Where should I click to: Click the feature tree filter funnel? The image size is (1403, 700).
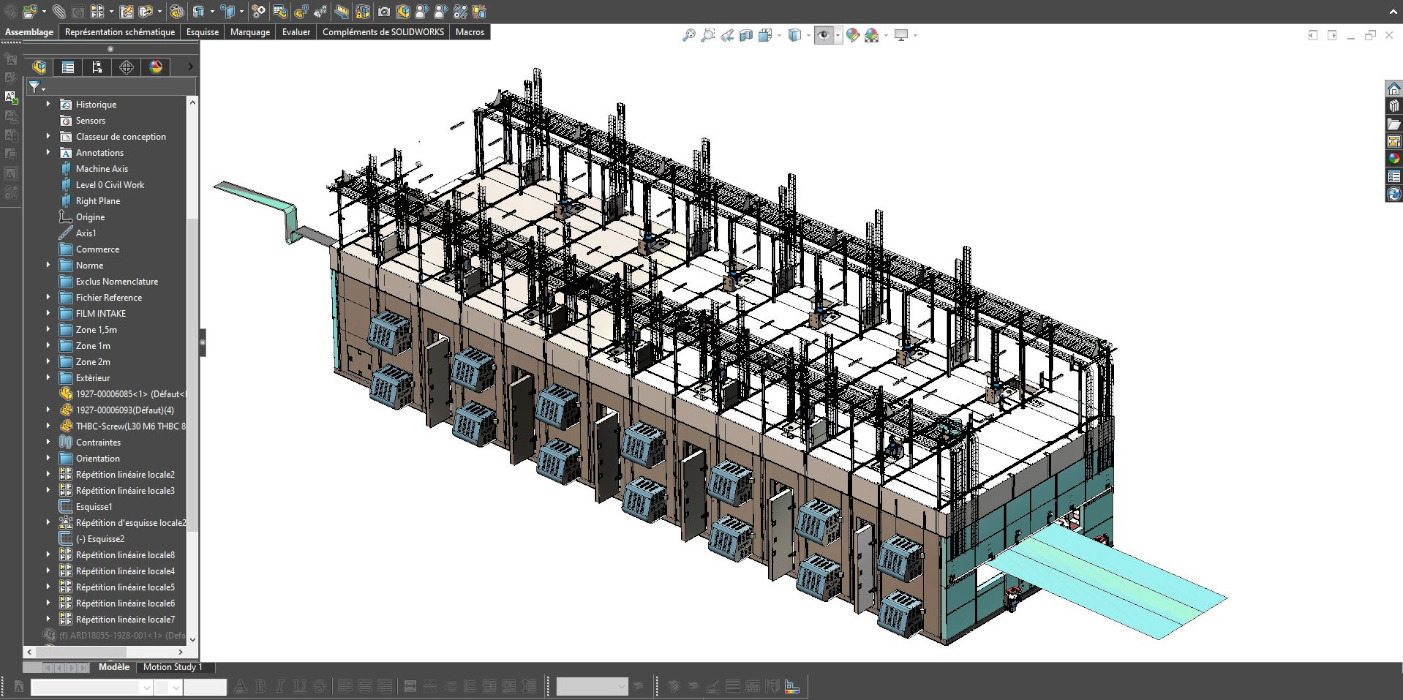tap(34, 87)
